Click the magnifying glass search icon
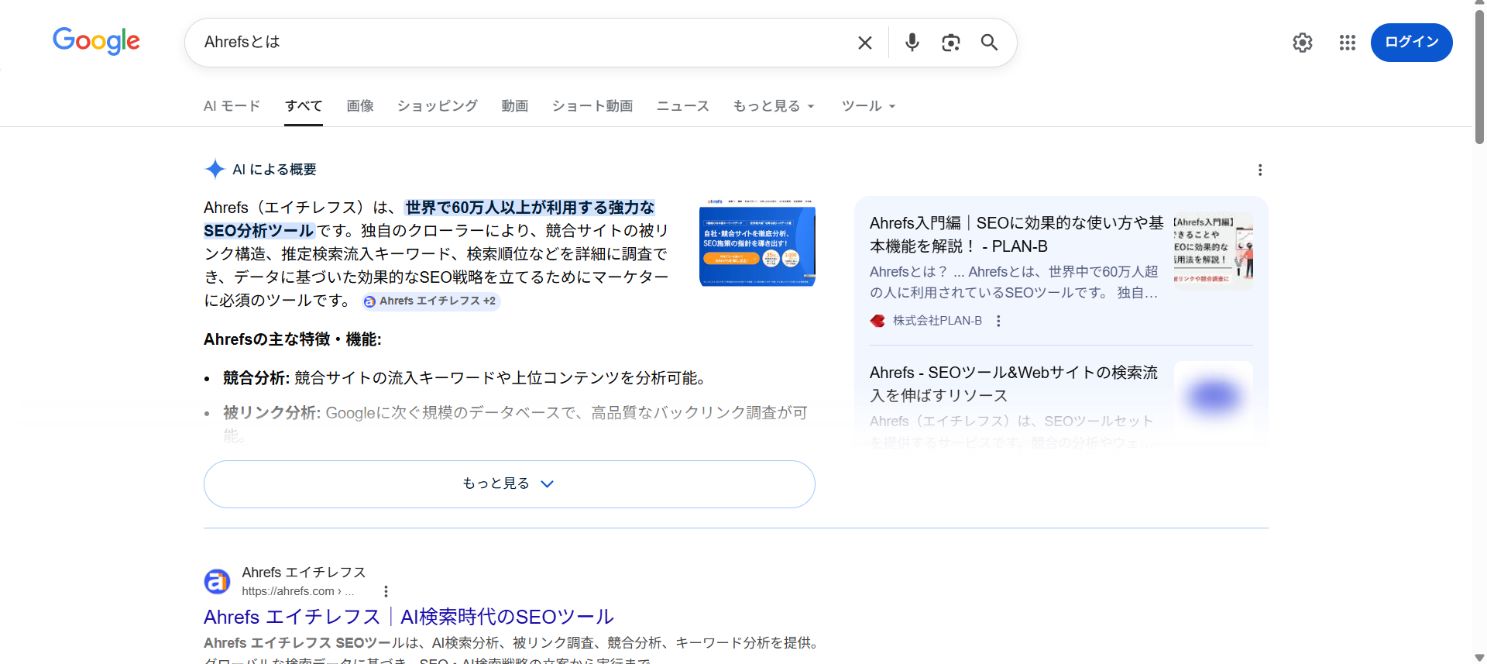The image size is (1487, 664). [x=989, y=43]
